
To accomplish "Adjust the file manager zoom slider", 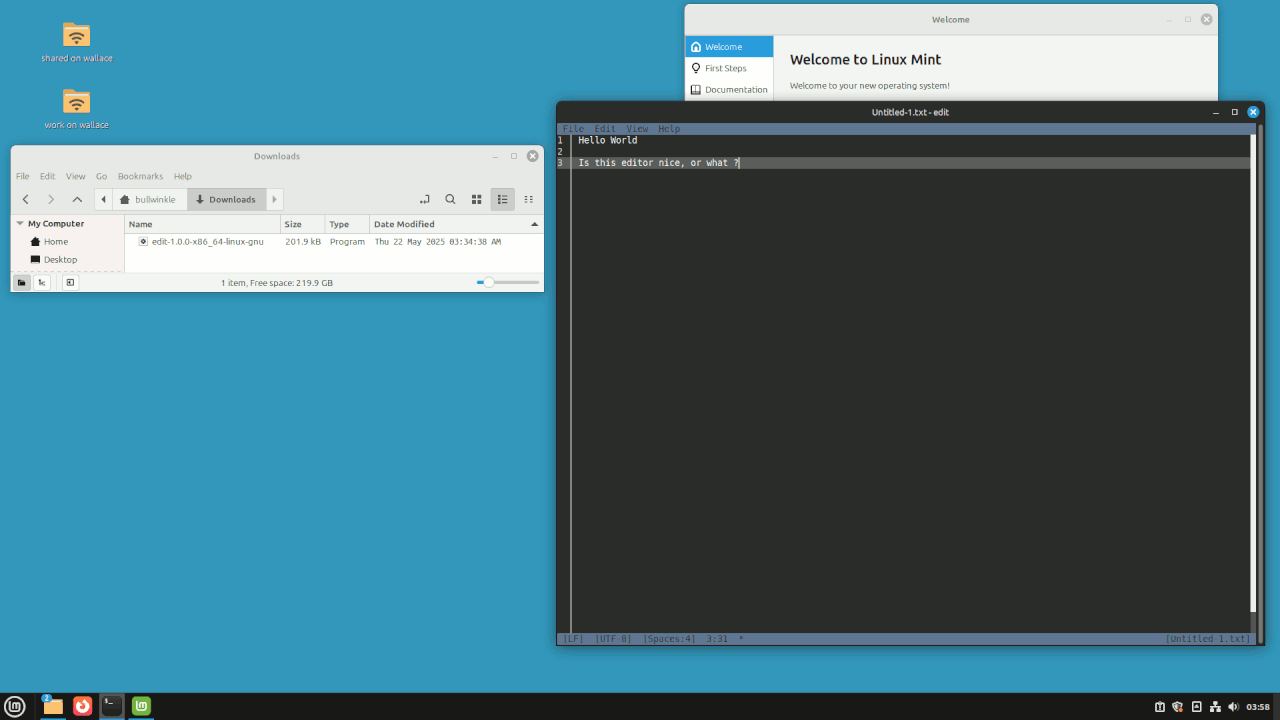I will click(508, 283).
